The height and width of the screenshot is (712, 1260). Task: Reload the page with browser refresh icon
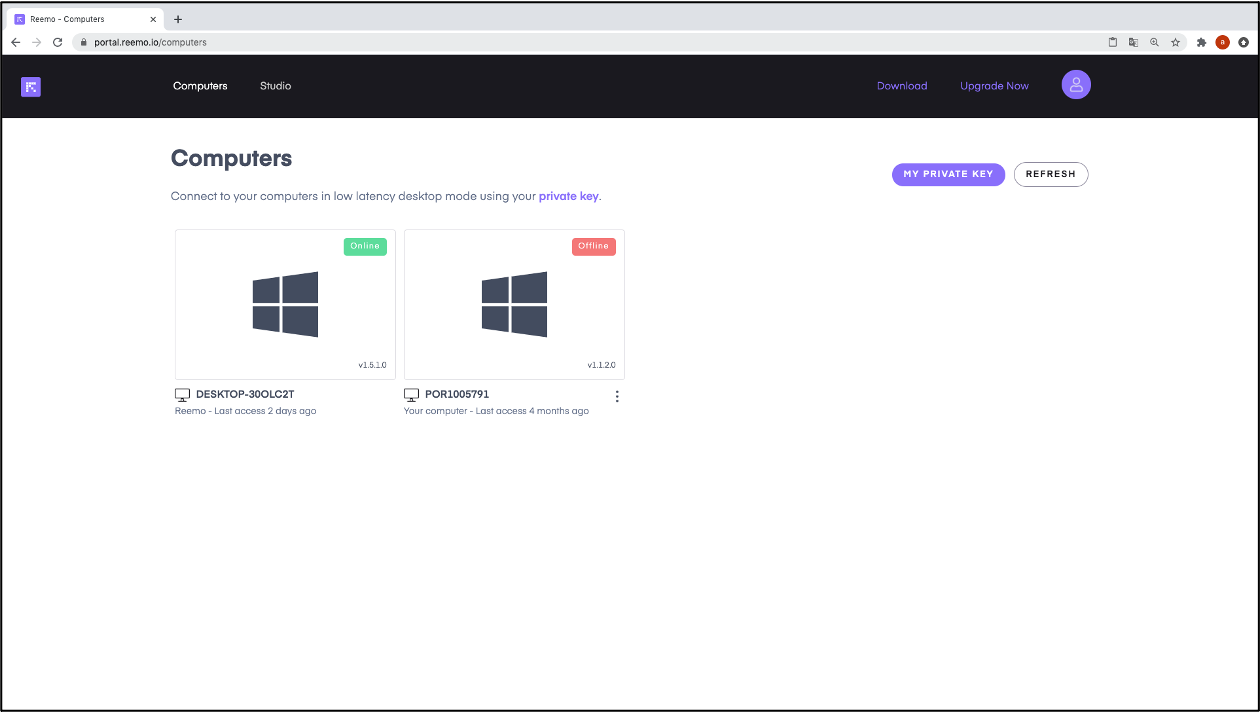(x=58, y=42)
